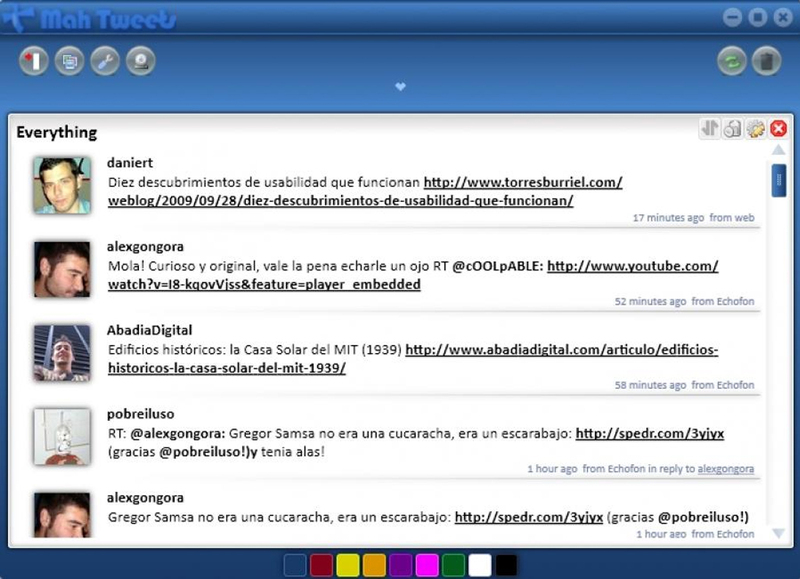Minimize the MahTweets window
The width and height of the screenshot is (800, 579).
(732, 17)
